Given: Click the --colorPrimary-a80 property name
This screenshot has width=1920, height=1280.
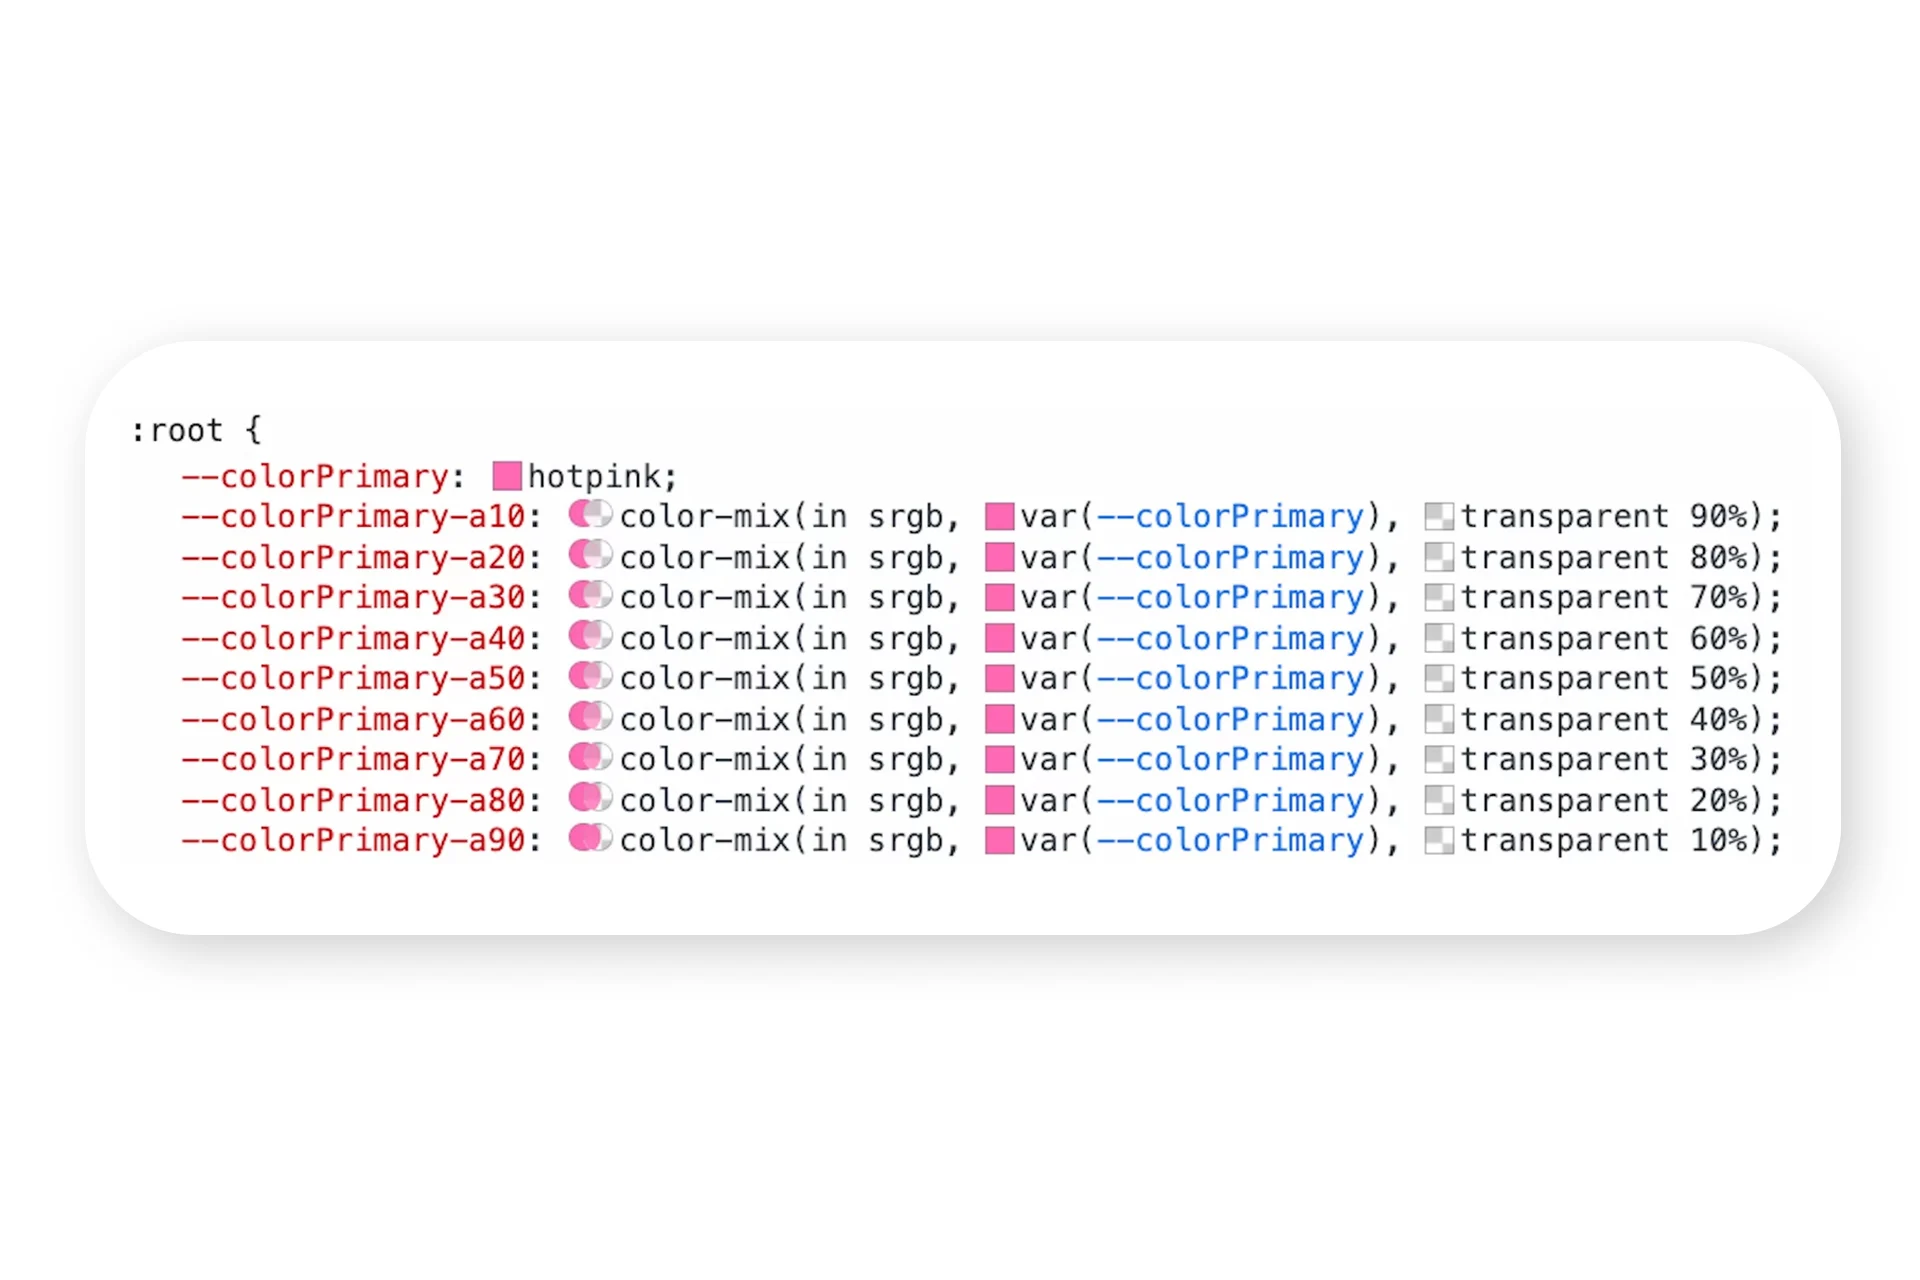Looking at the screenshot, I should tap(354, 801).
